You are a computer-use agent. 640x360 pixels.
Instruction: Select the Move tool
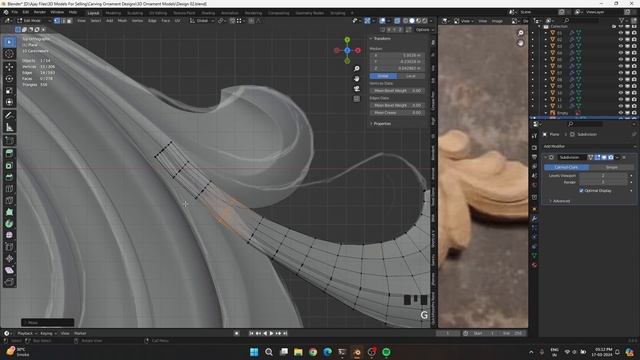click(9, 67)
